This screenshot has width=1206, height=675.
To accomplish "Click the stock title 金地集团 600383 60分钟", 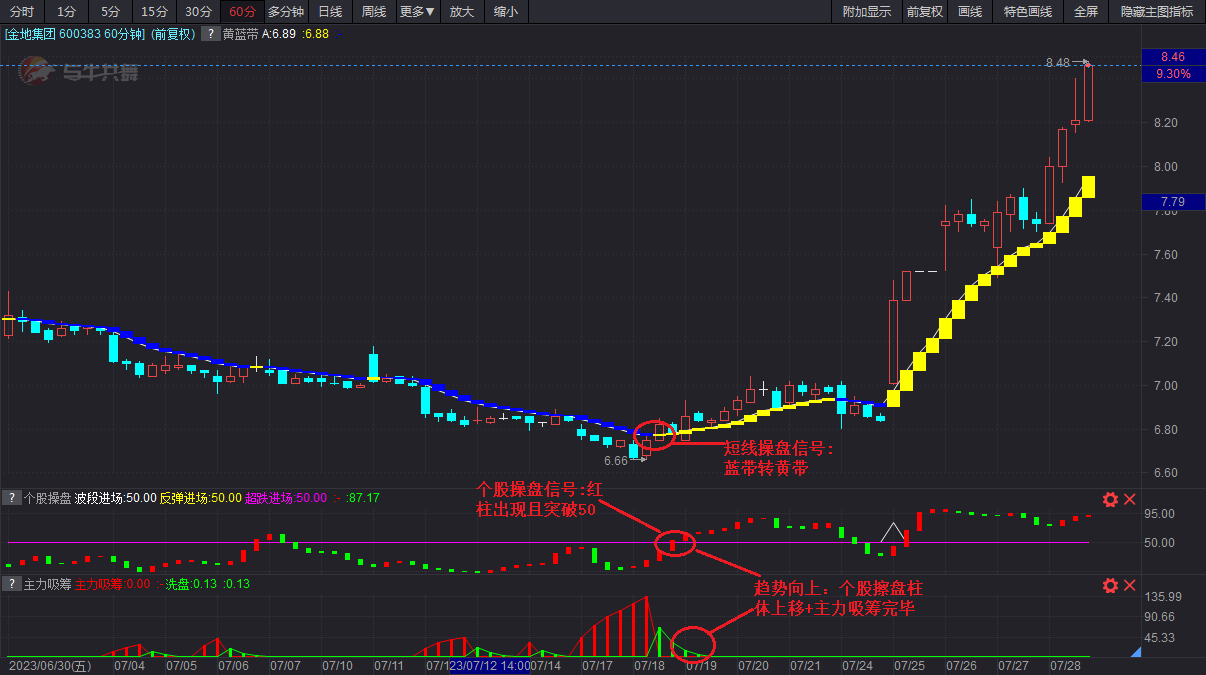I will [75, 34].
